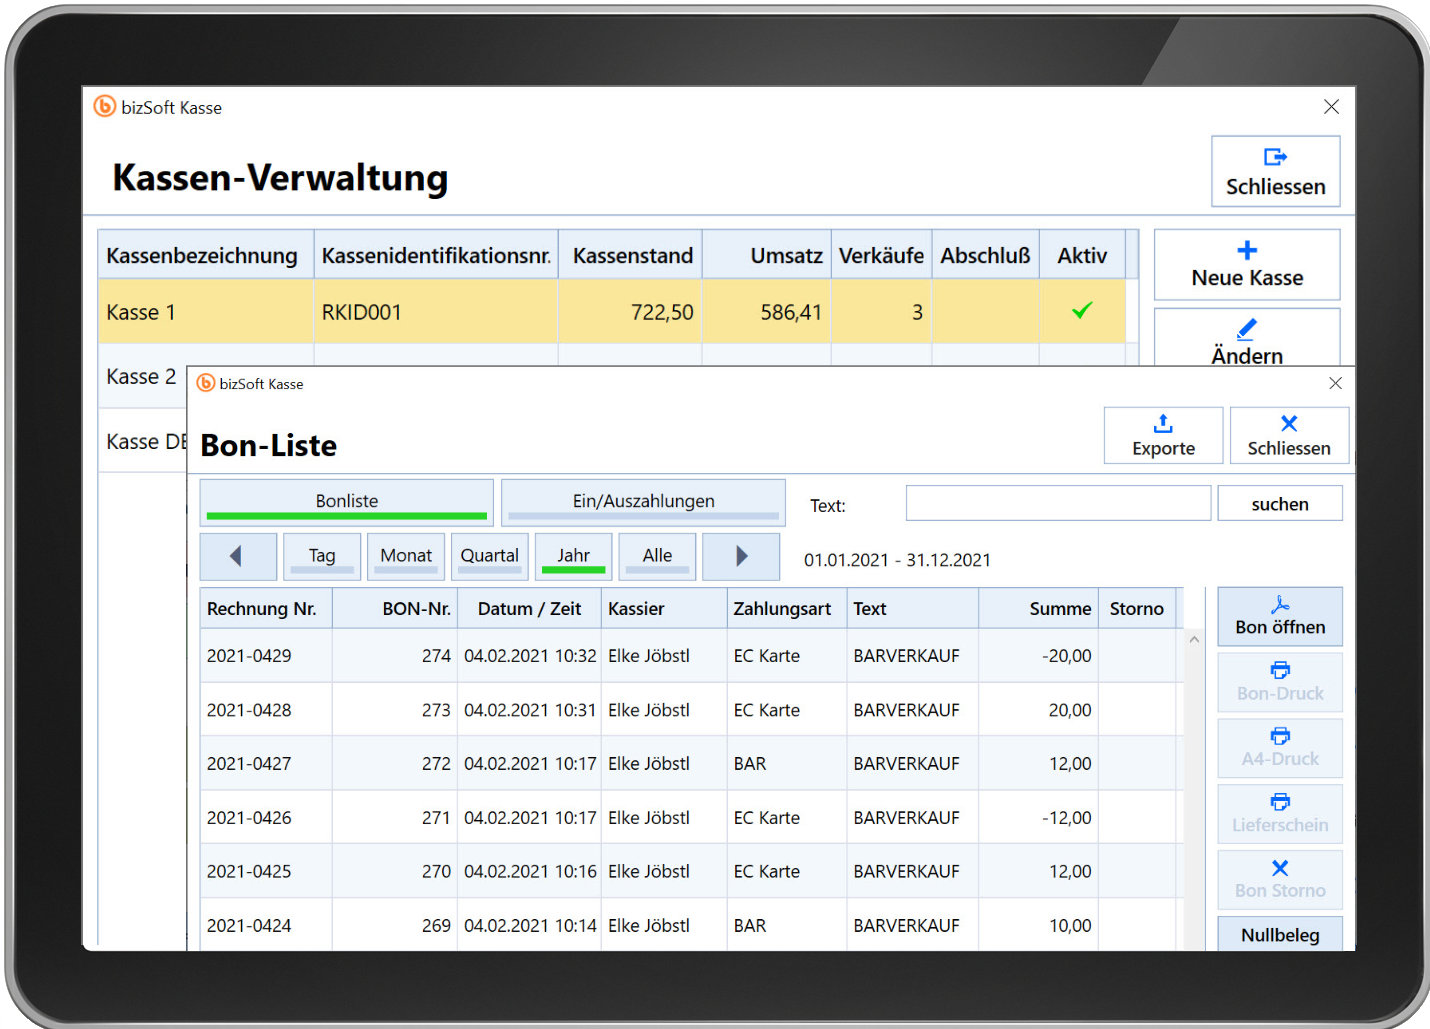Image resolution: width=1430 pixels, height=1029 pixels.
Task: Sort by Rechnung Nr. column header
Action: [x=266, y=608]
